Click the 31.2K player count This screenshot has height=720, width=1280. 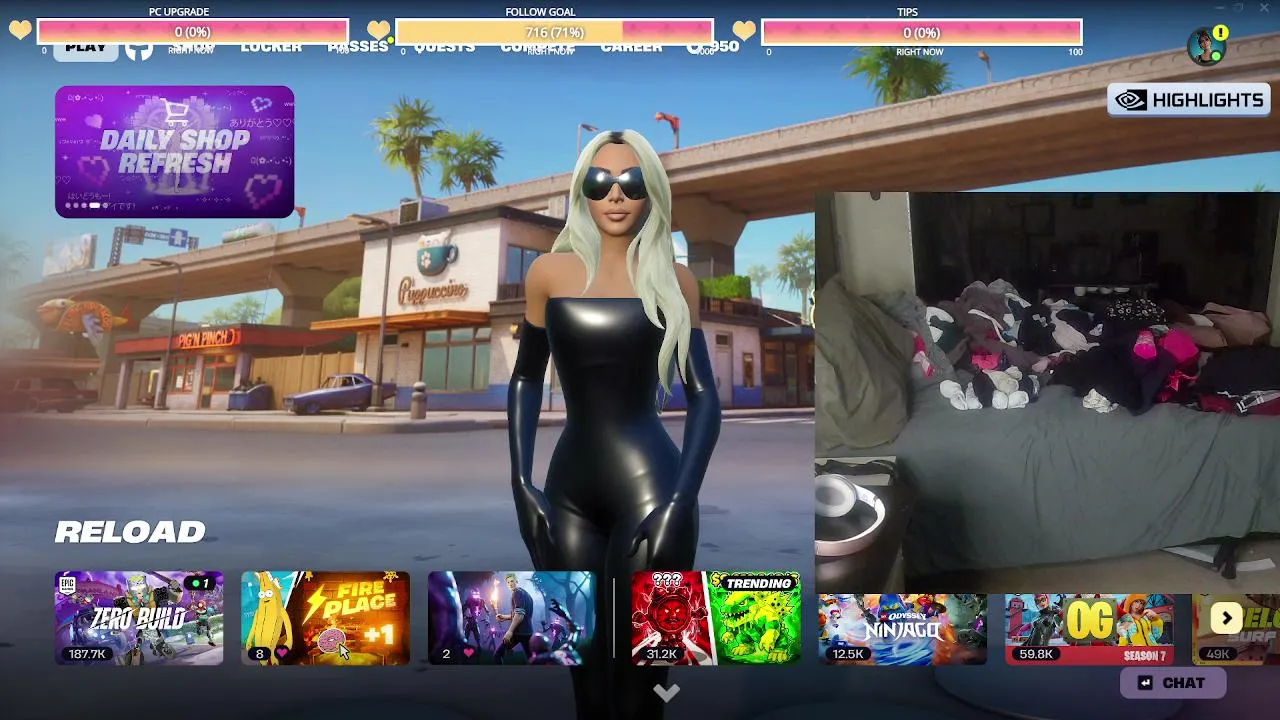[662, 654]
